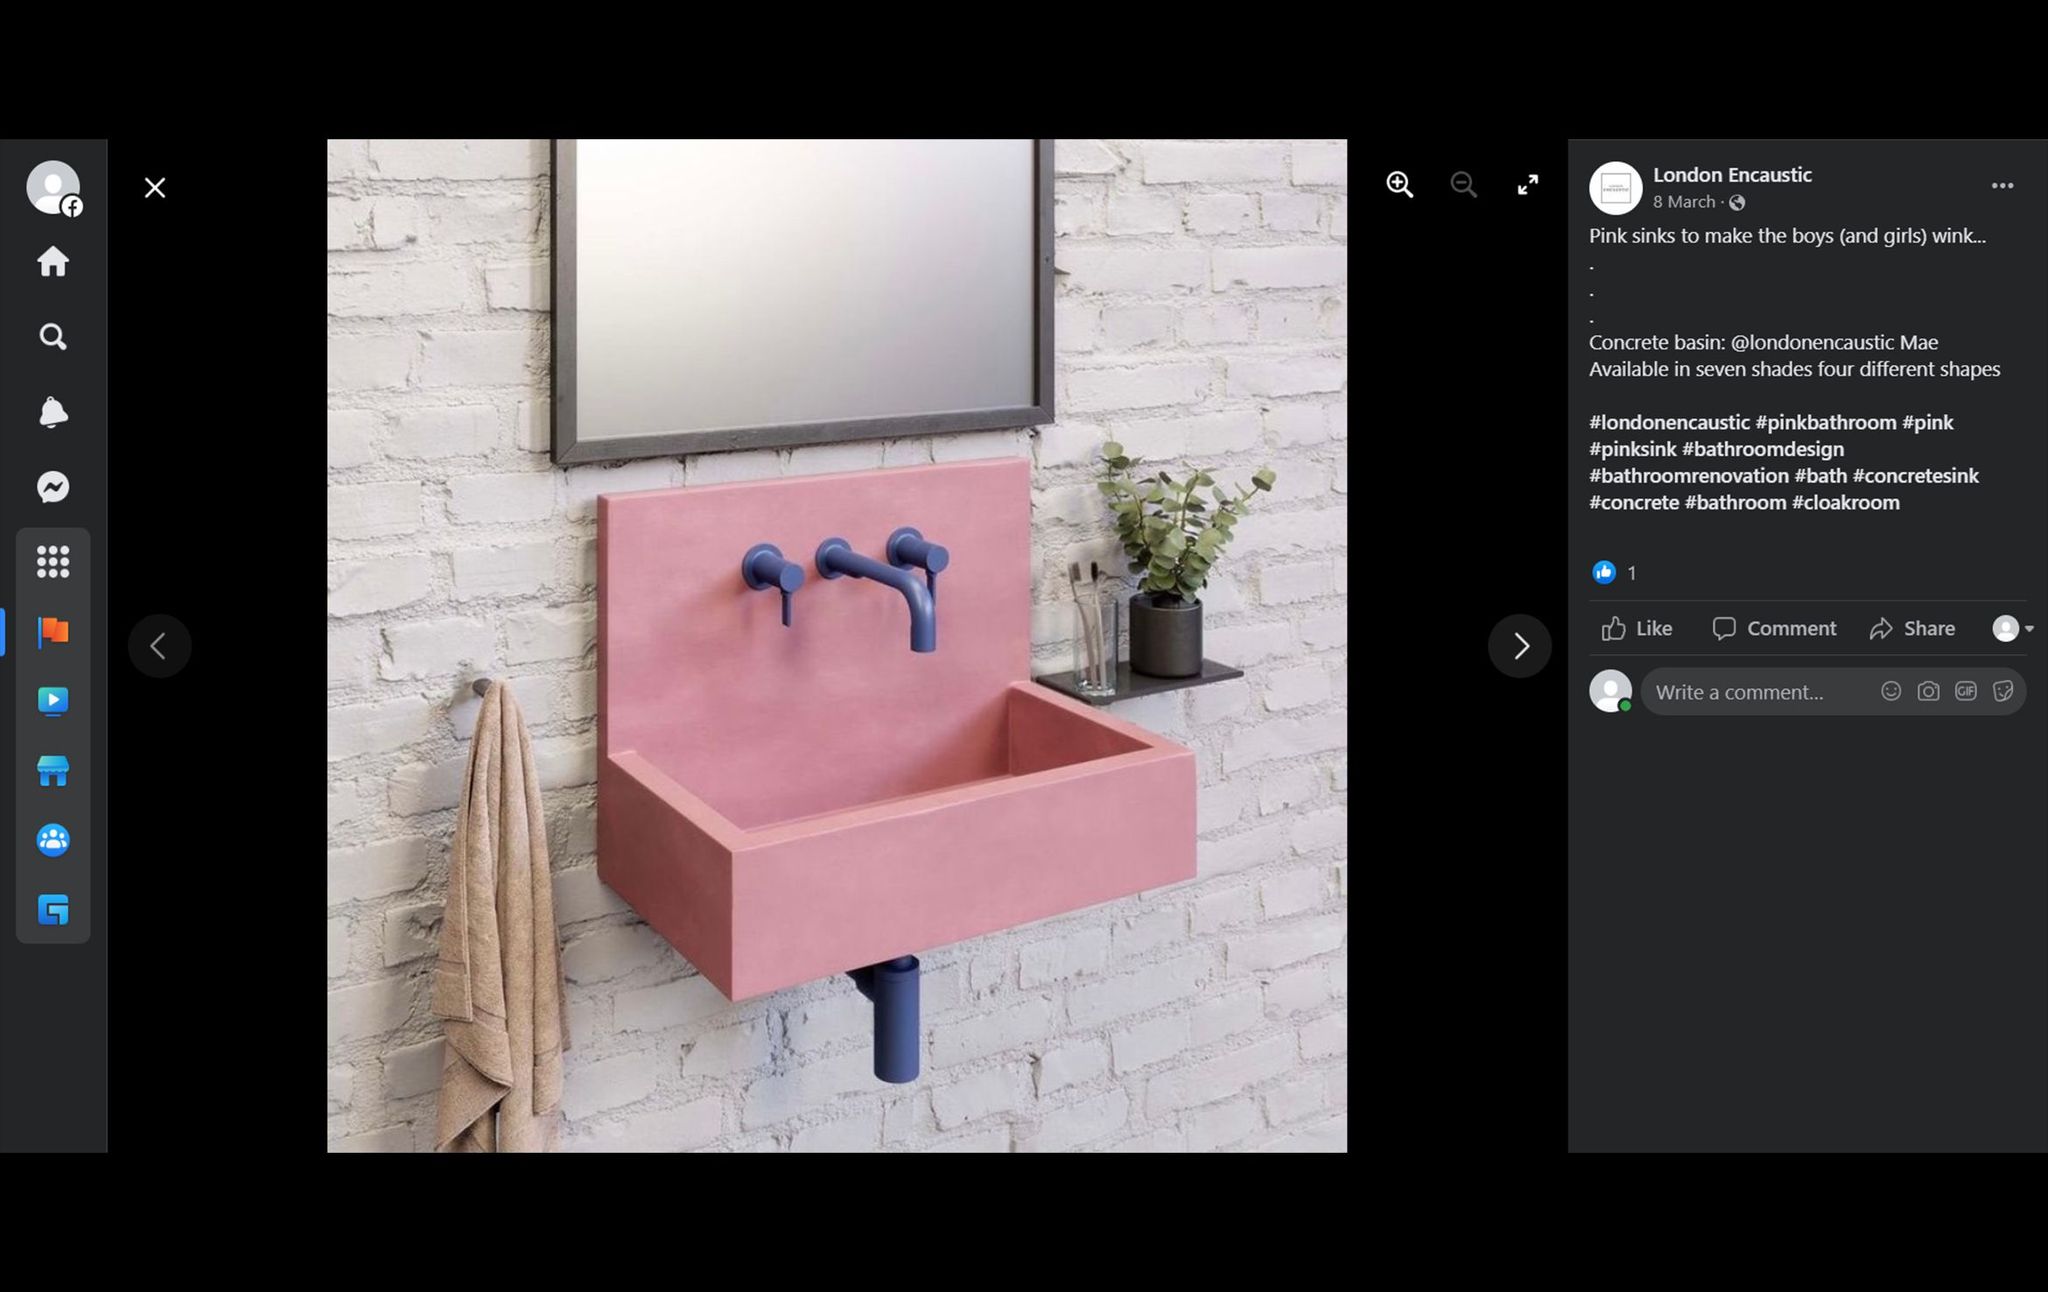This screenshot has width=2048, height=1292.
Task: Go to the Home feed icon
Action: (x=53, y=262)
